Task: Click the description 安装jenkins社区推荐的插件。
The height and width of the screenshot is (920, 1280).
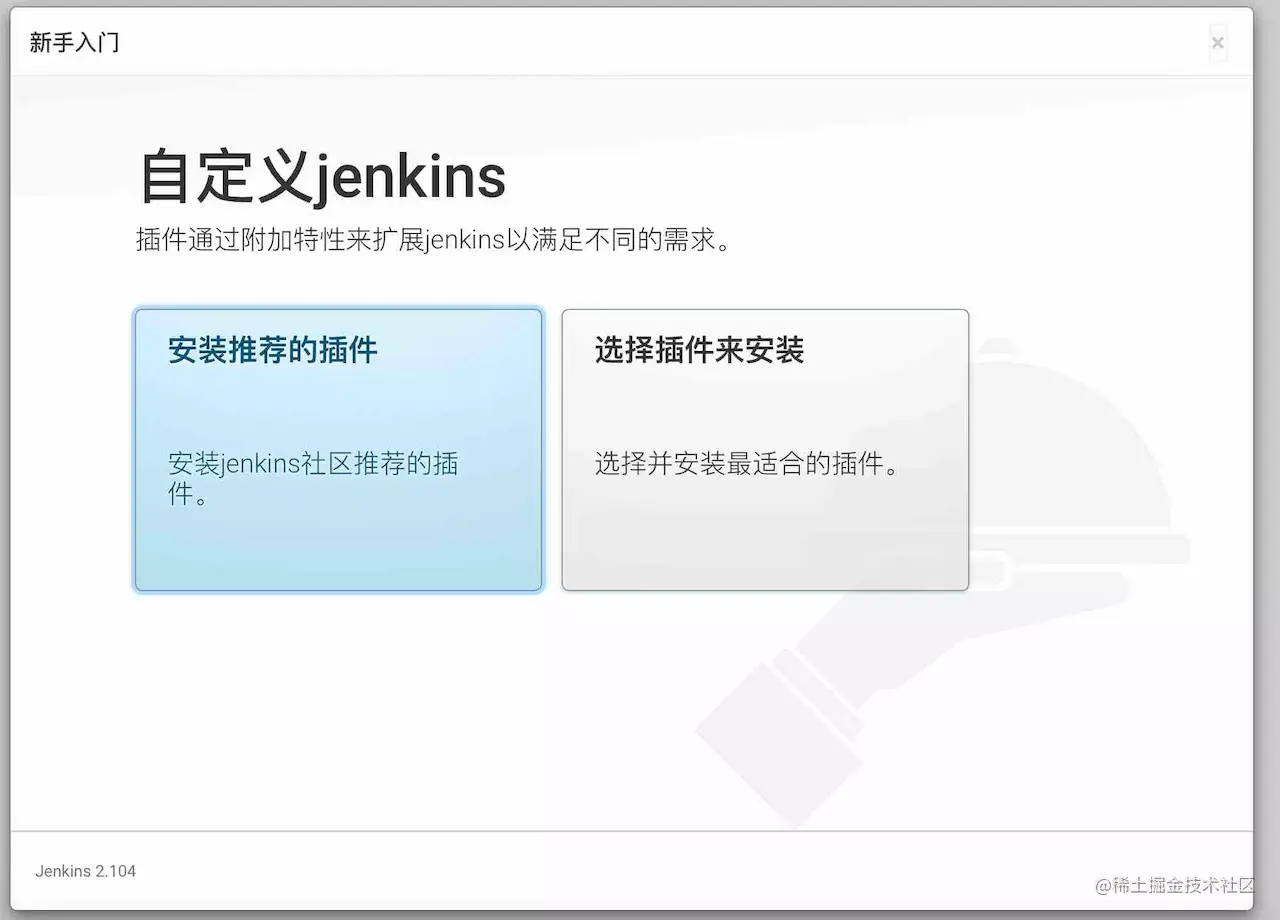Action: [313, 479]
